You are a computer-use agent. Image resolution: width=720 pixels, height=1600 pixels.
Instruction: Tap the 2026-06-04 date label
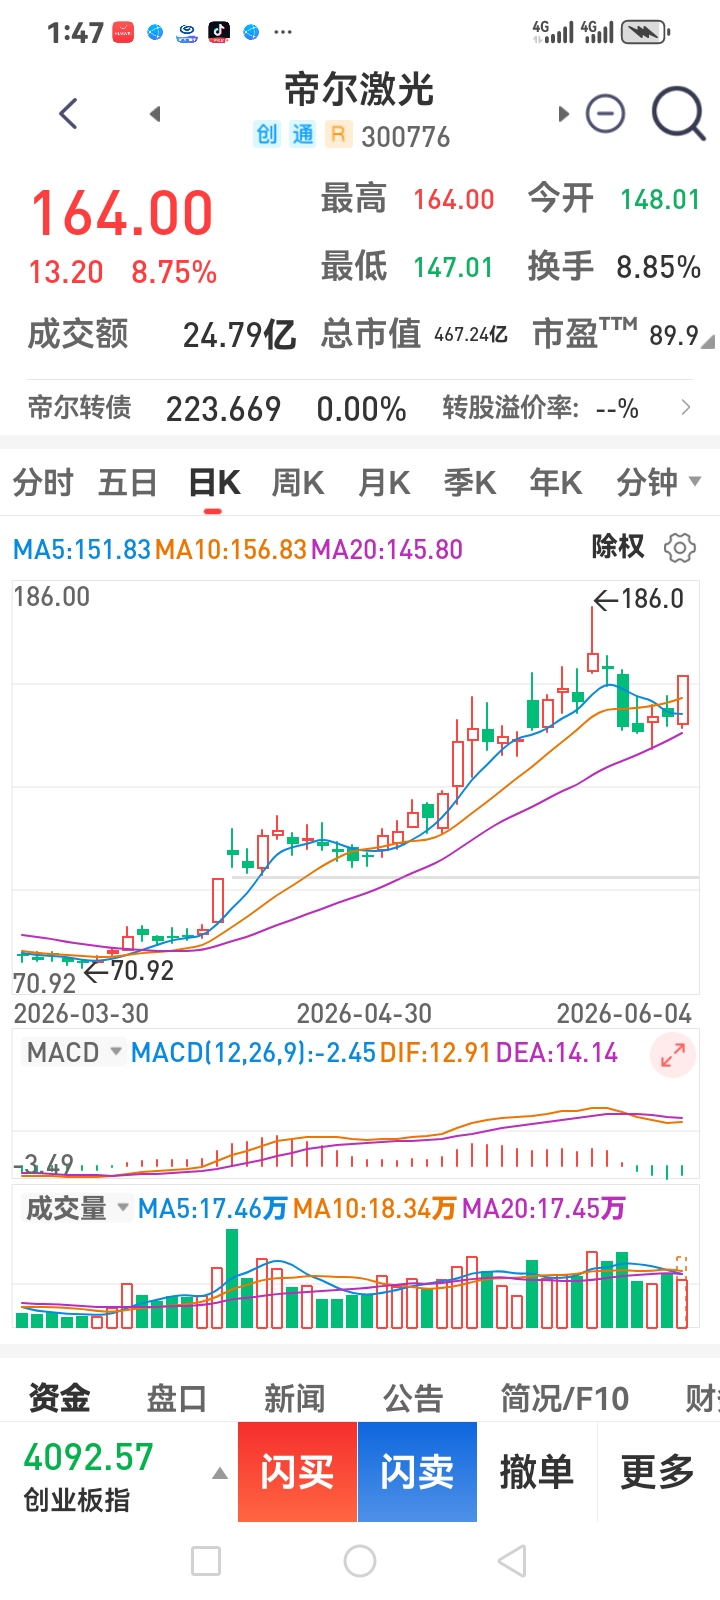click(x=624, y=1013)
